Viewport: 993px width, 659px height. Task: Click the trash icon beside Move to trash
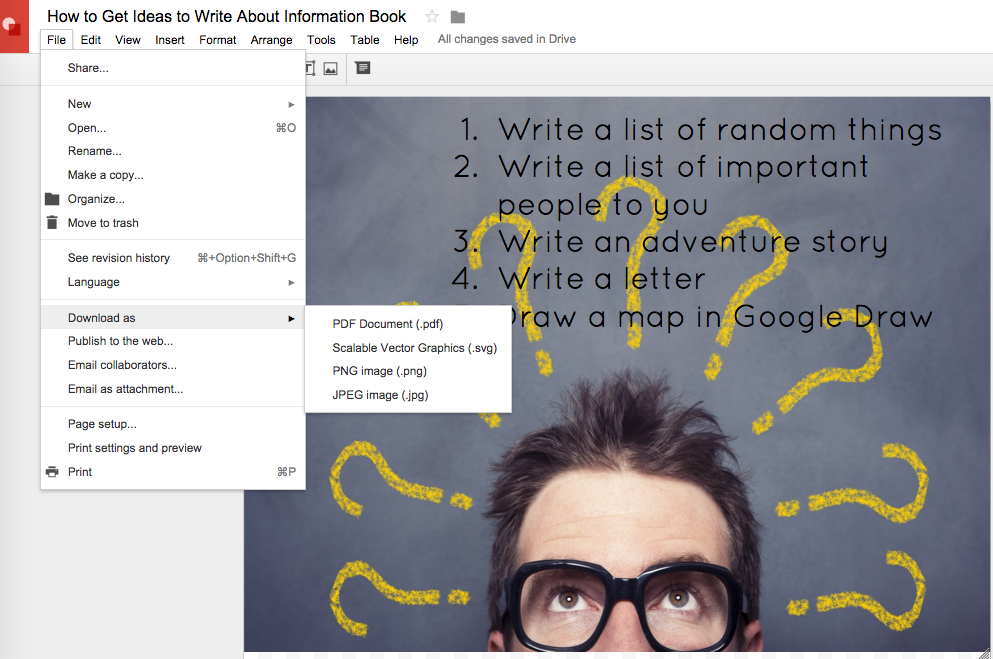pos(52,223)
